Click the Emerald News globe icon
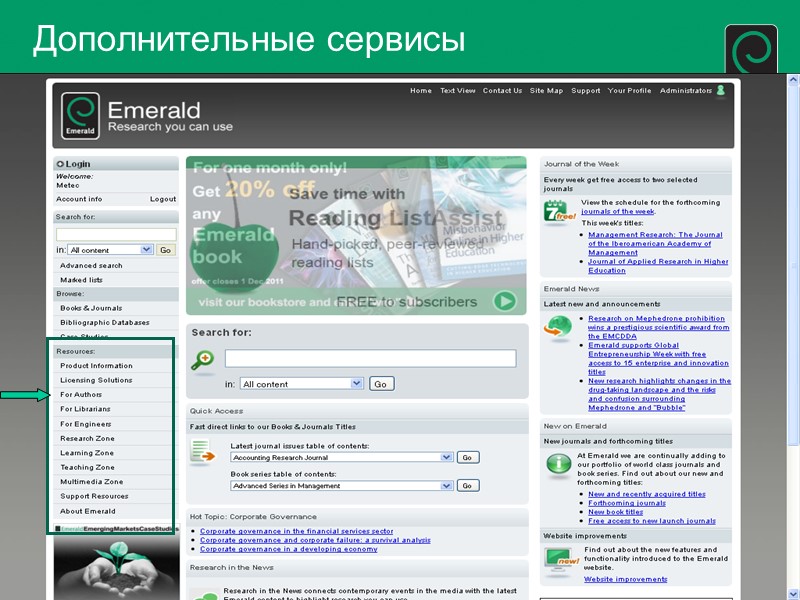 (557, 327)
